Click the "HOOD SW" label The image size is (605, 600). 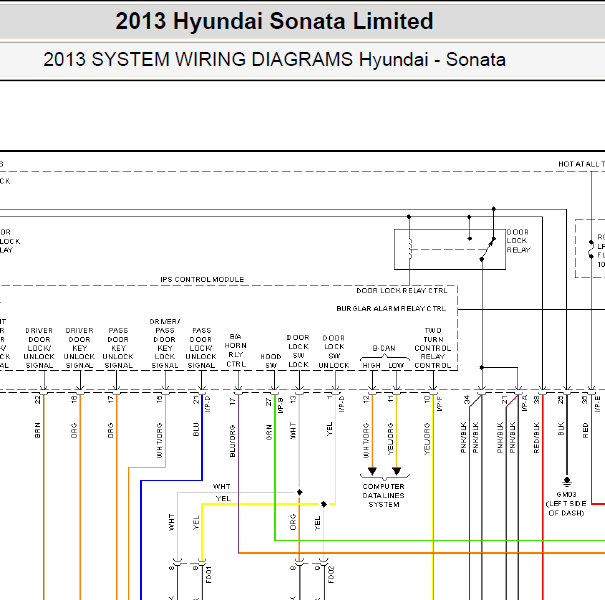coord(271,361)
